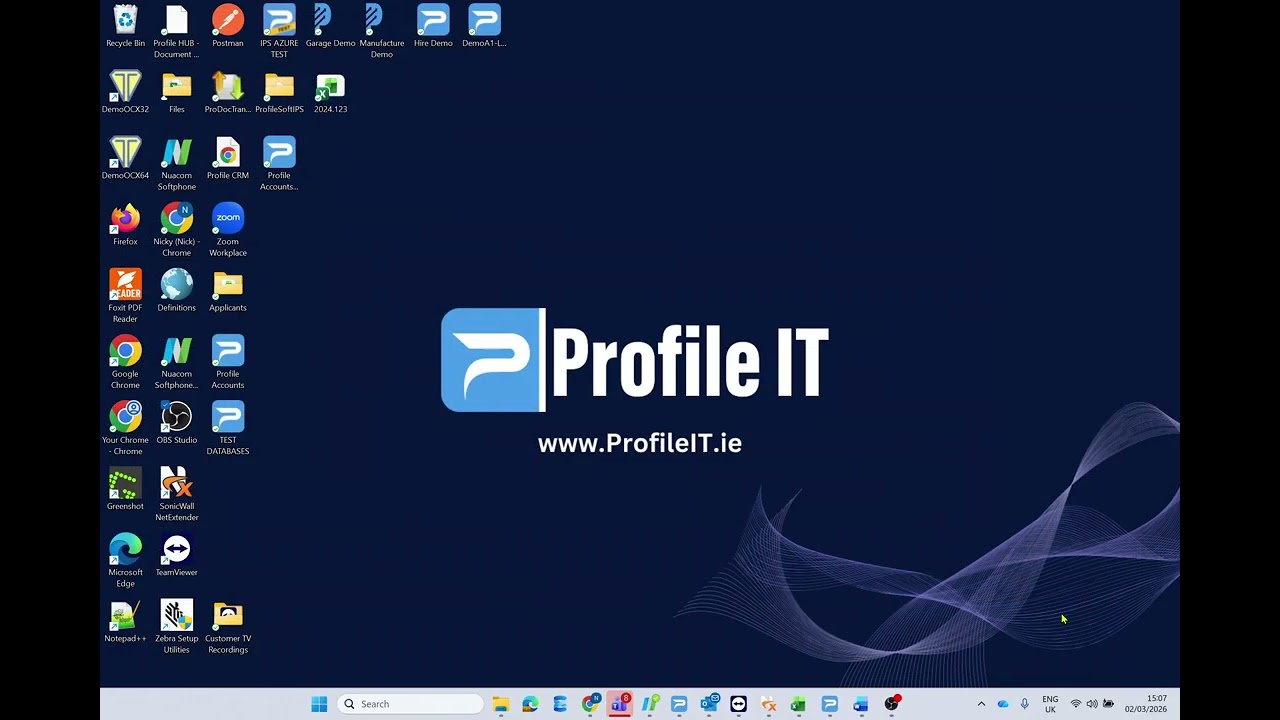Launch OBS Studio from the desktop
Image resolution: width=1280 pixels, height=720 pixels.
pyautogui.click(x=176, y=422)
